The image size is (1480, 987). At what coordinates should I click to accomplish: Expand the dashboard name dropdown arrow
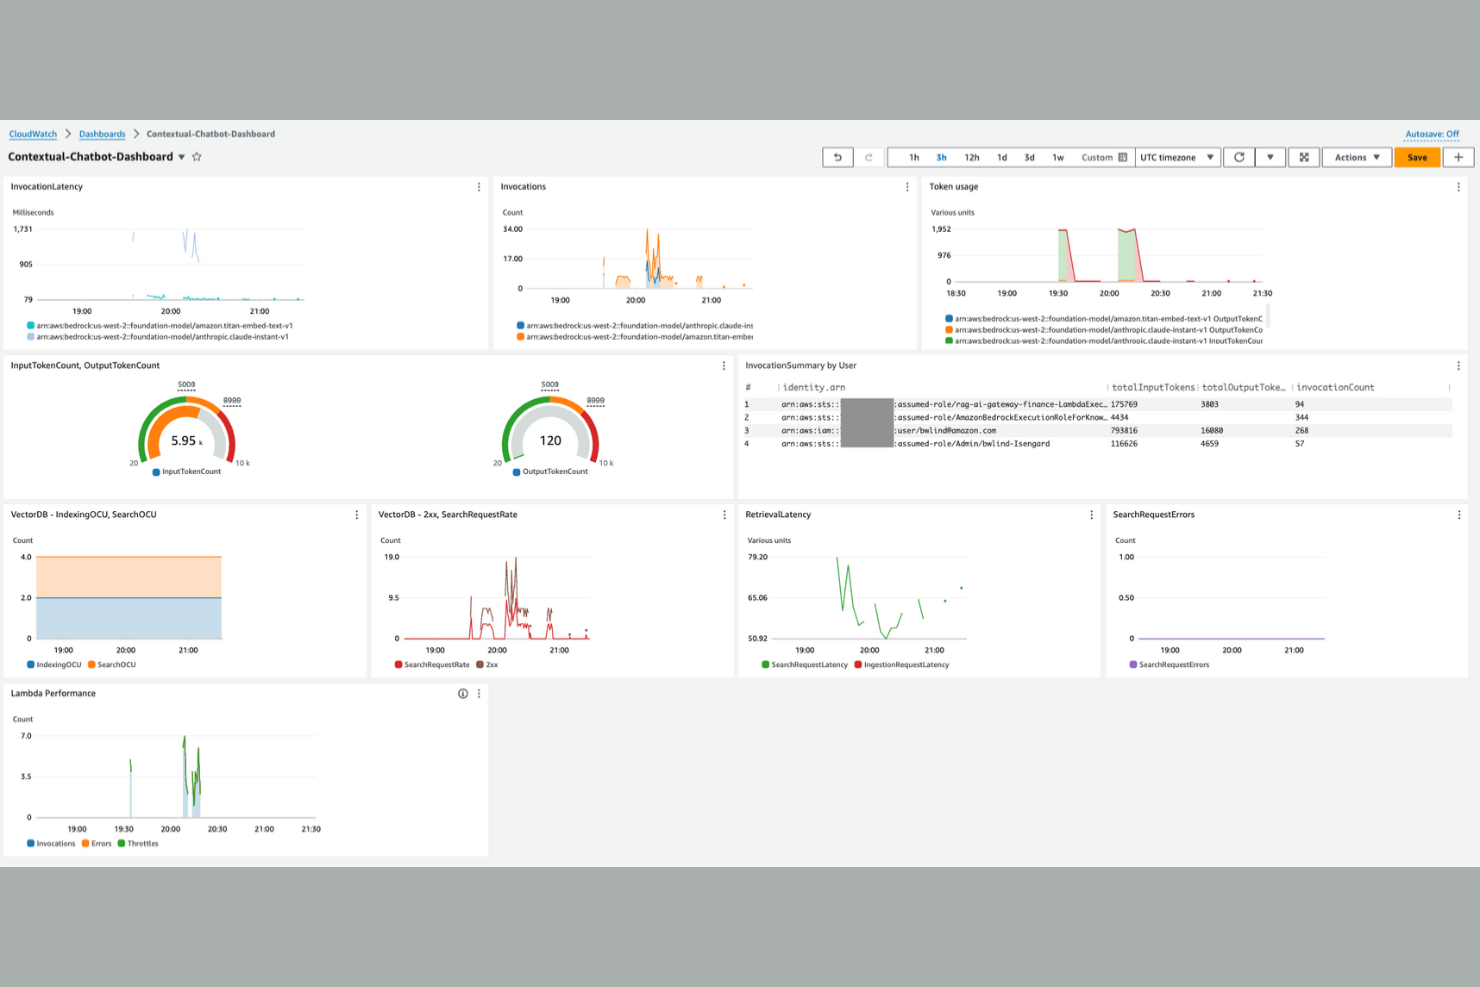(x=181, y=157)
